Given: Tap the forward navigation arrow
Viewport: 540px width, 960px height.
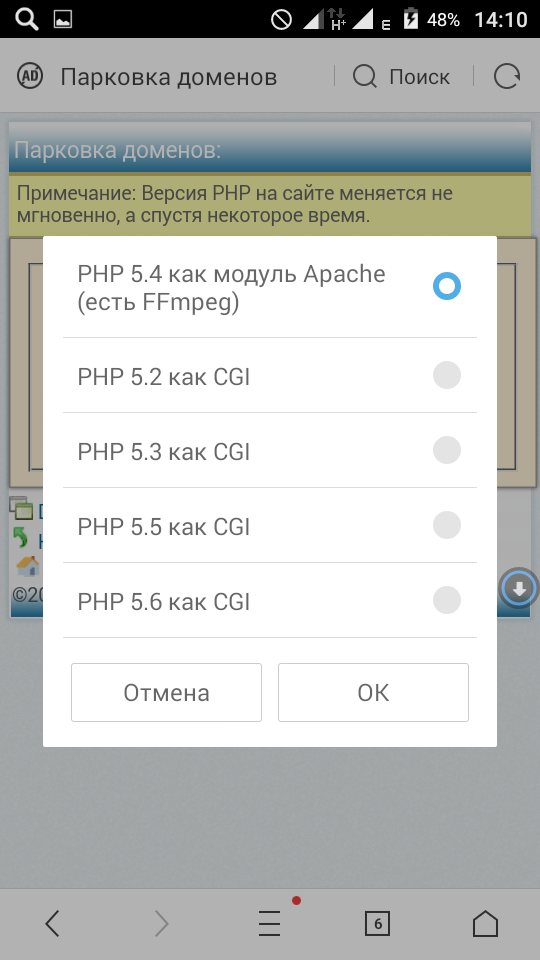Looking at the screenshot, I should 161,923.
